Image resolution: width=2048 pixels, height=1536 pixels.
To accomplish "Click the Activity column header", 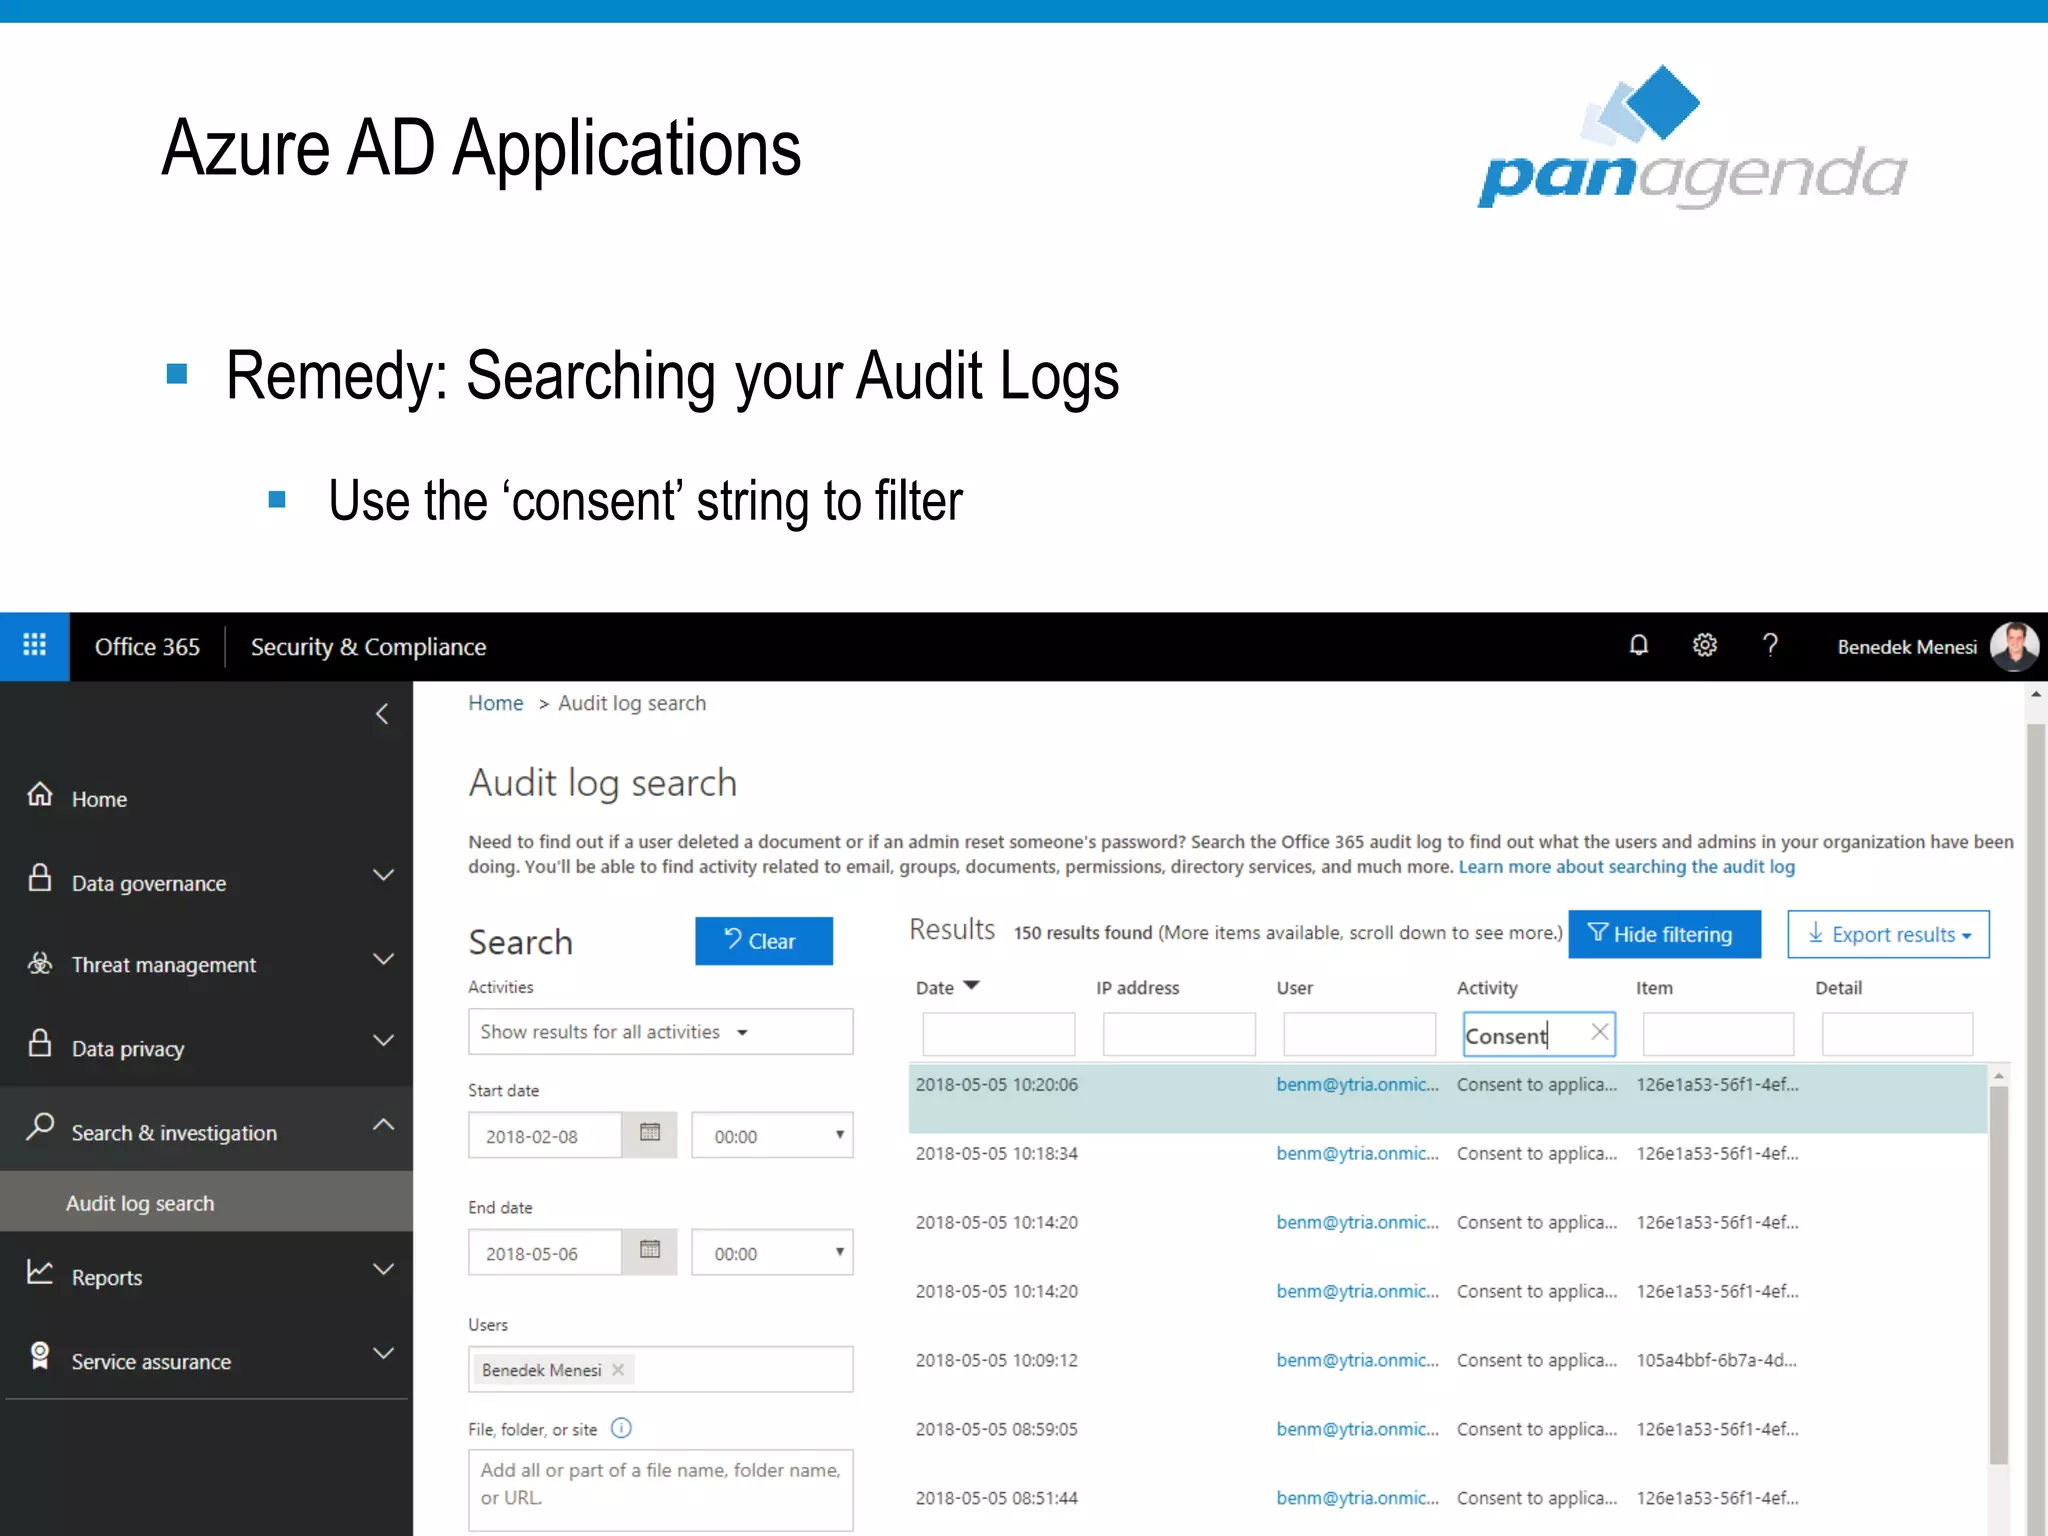I will pyautogui.click(x=1486, y=988).
